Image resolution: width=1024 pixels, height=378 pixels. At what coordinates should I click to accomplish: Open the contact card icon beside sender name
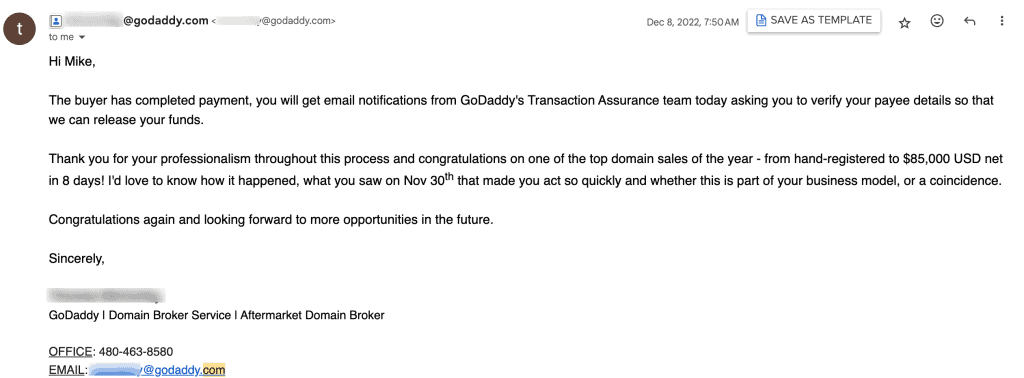[56, 21]
